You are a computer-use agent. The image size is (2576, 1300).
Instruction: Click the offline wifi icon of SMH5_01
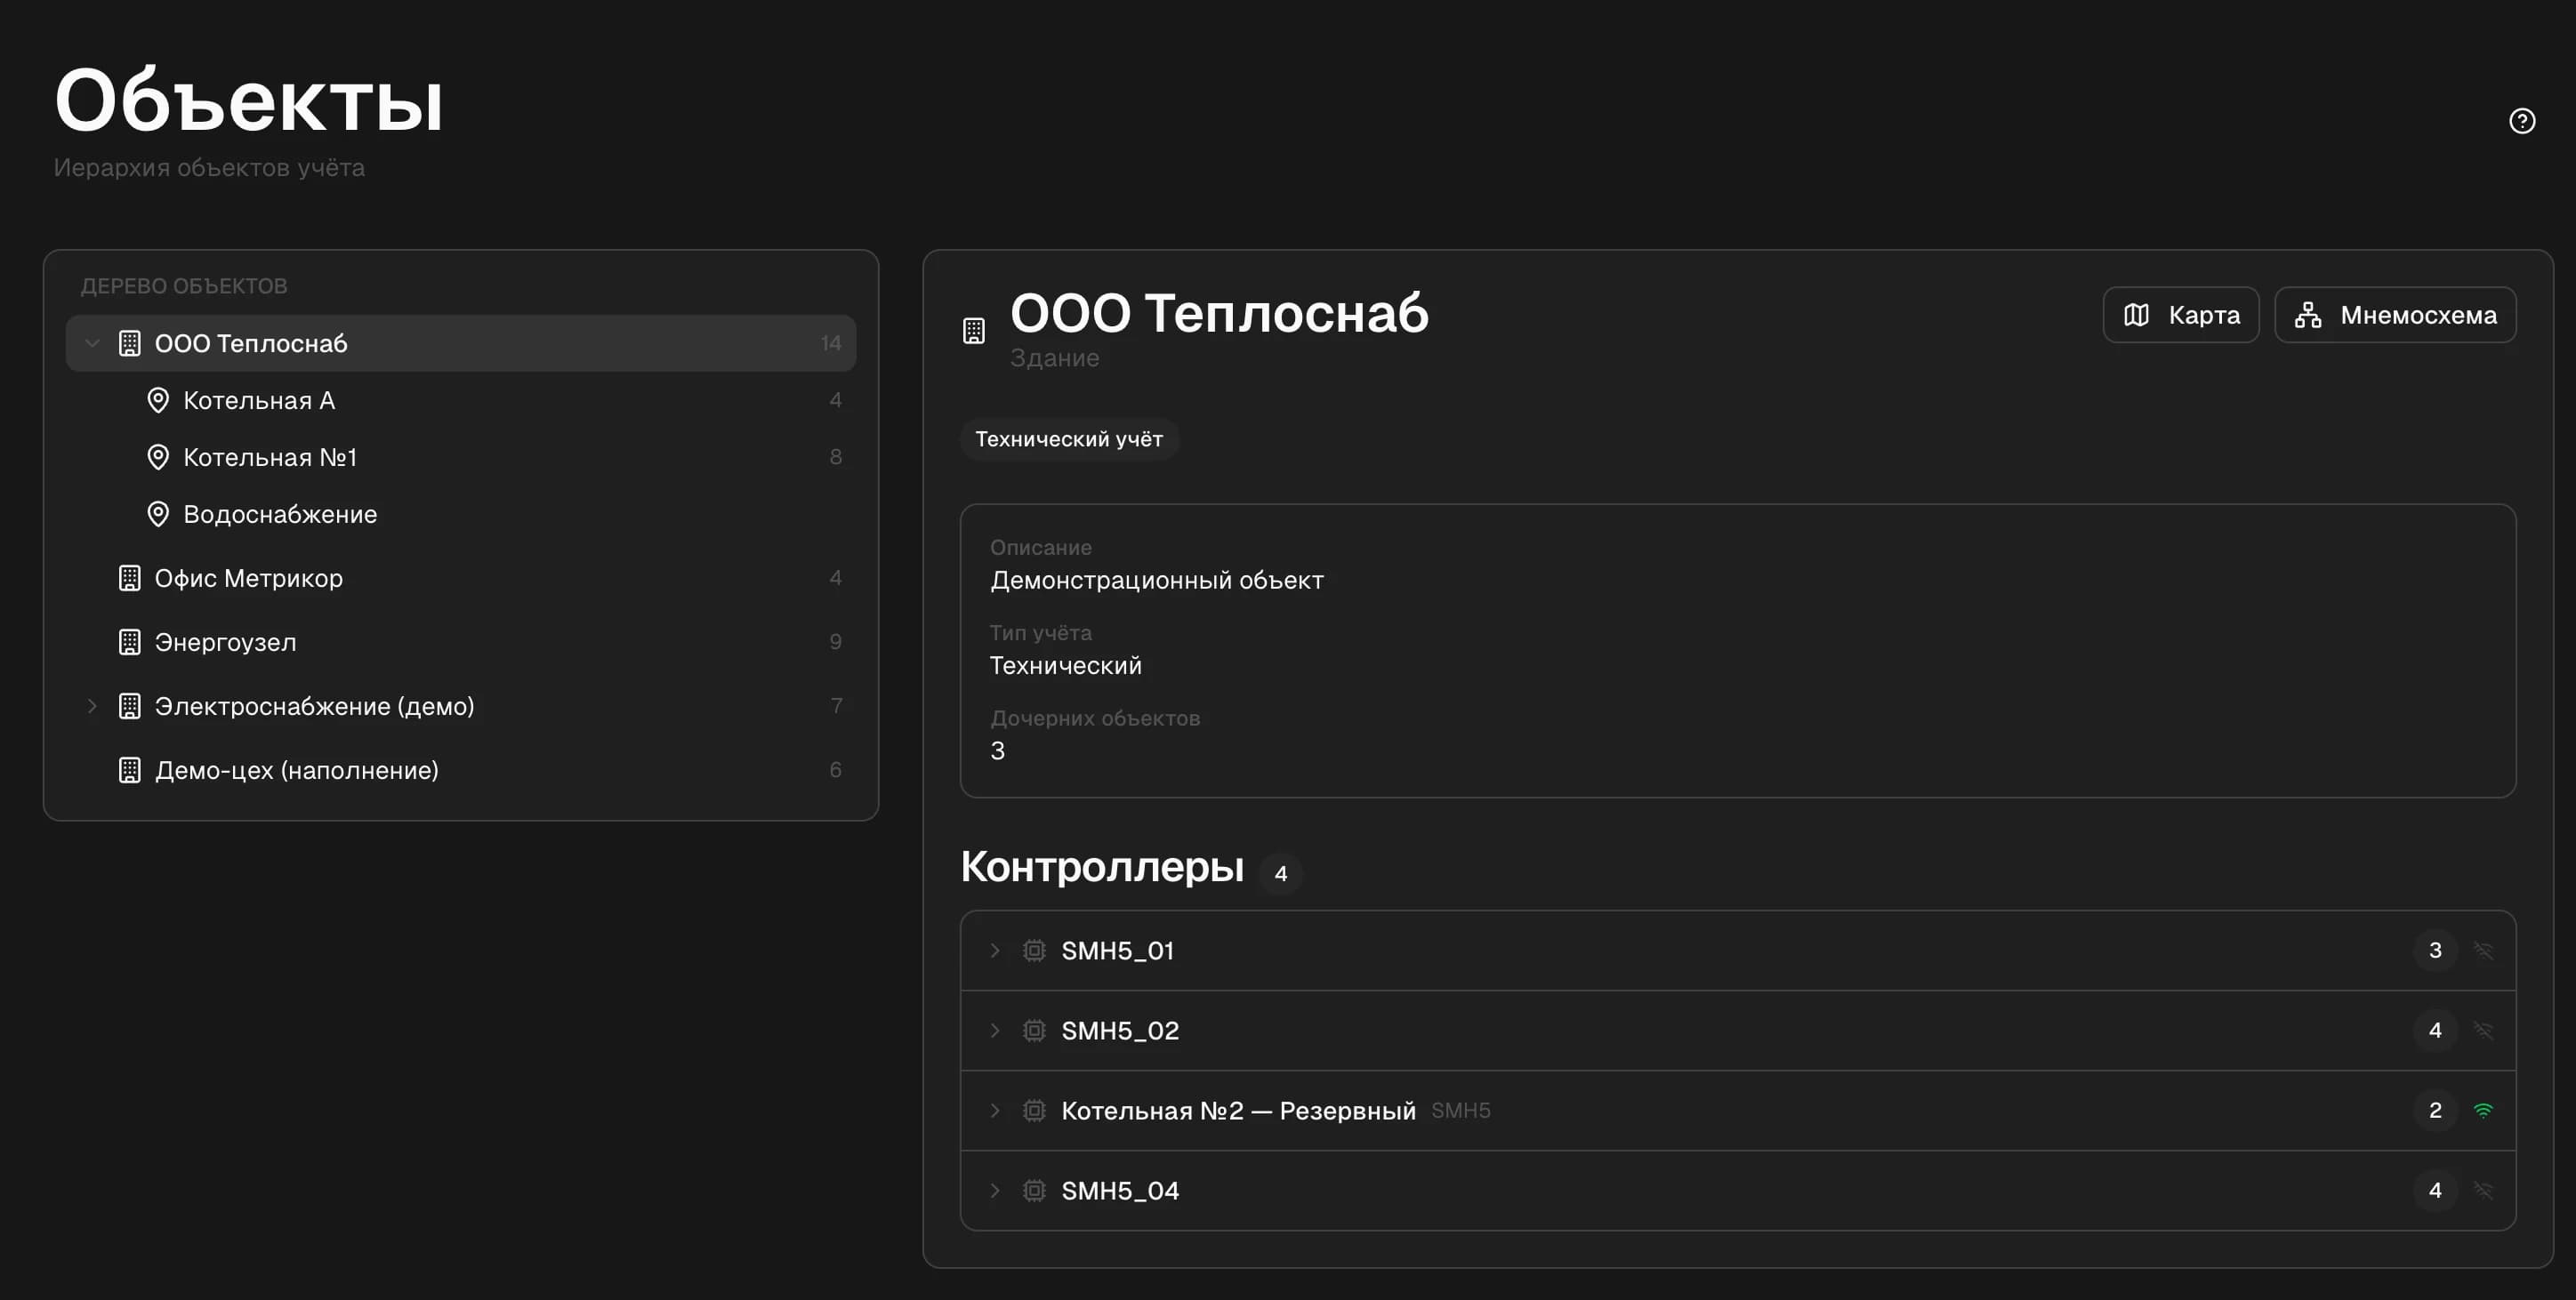pos(2483,950)
